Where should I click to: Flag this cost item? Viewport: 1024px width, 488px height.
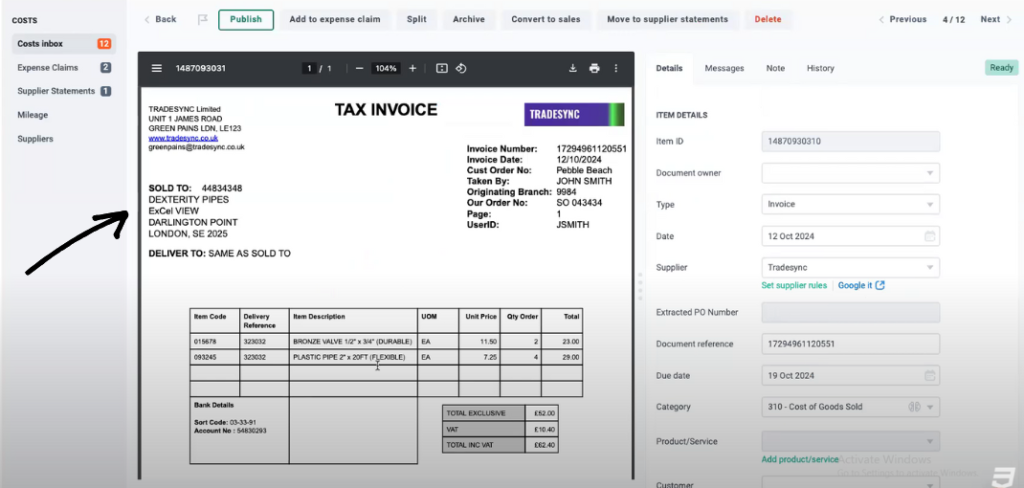point(202,19)
